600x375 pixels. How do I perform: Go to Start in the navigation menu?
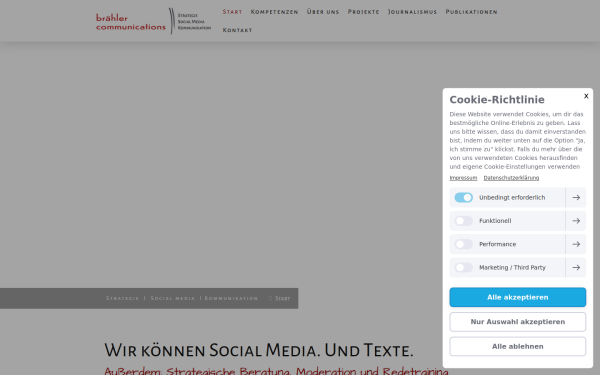232,12
